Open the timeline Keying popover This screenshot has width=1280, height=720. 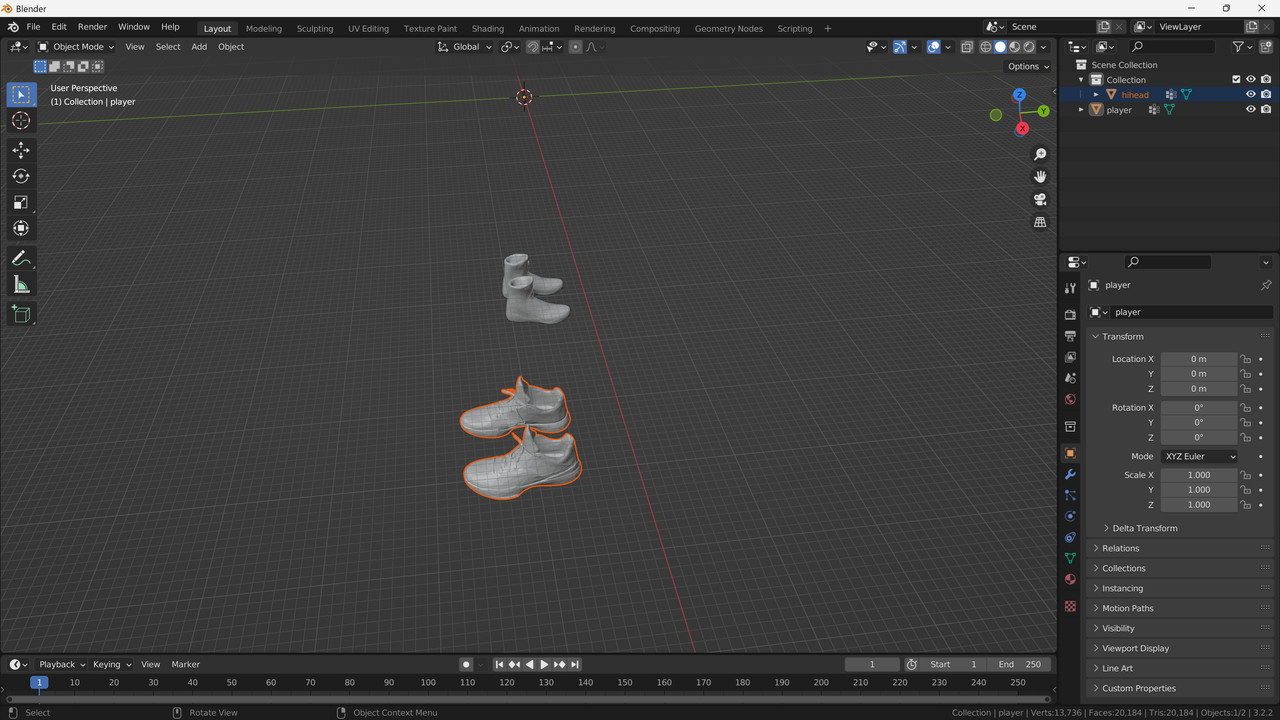(112, 664)
